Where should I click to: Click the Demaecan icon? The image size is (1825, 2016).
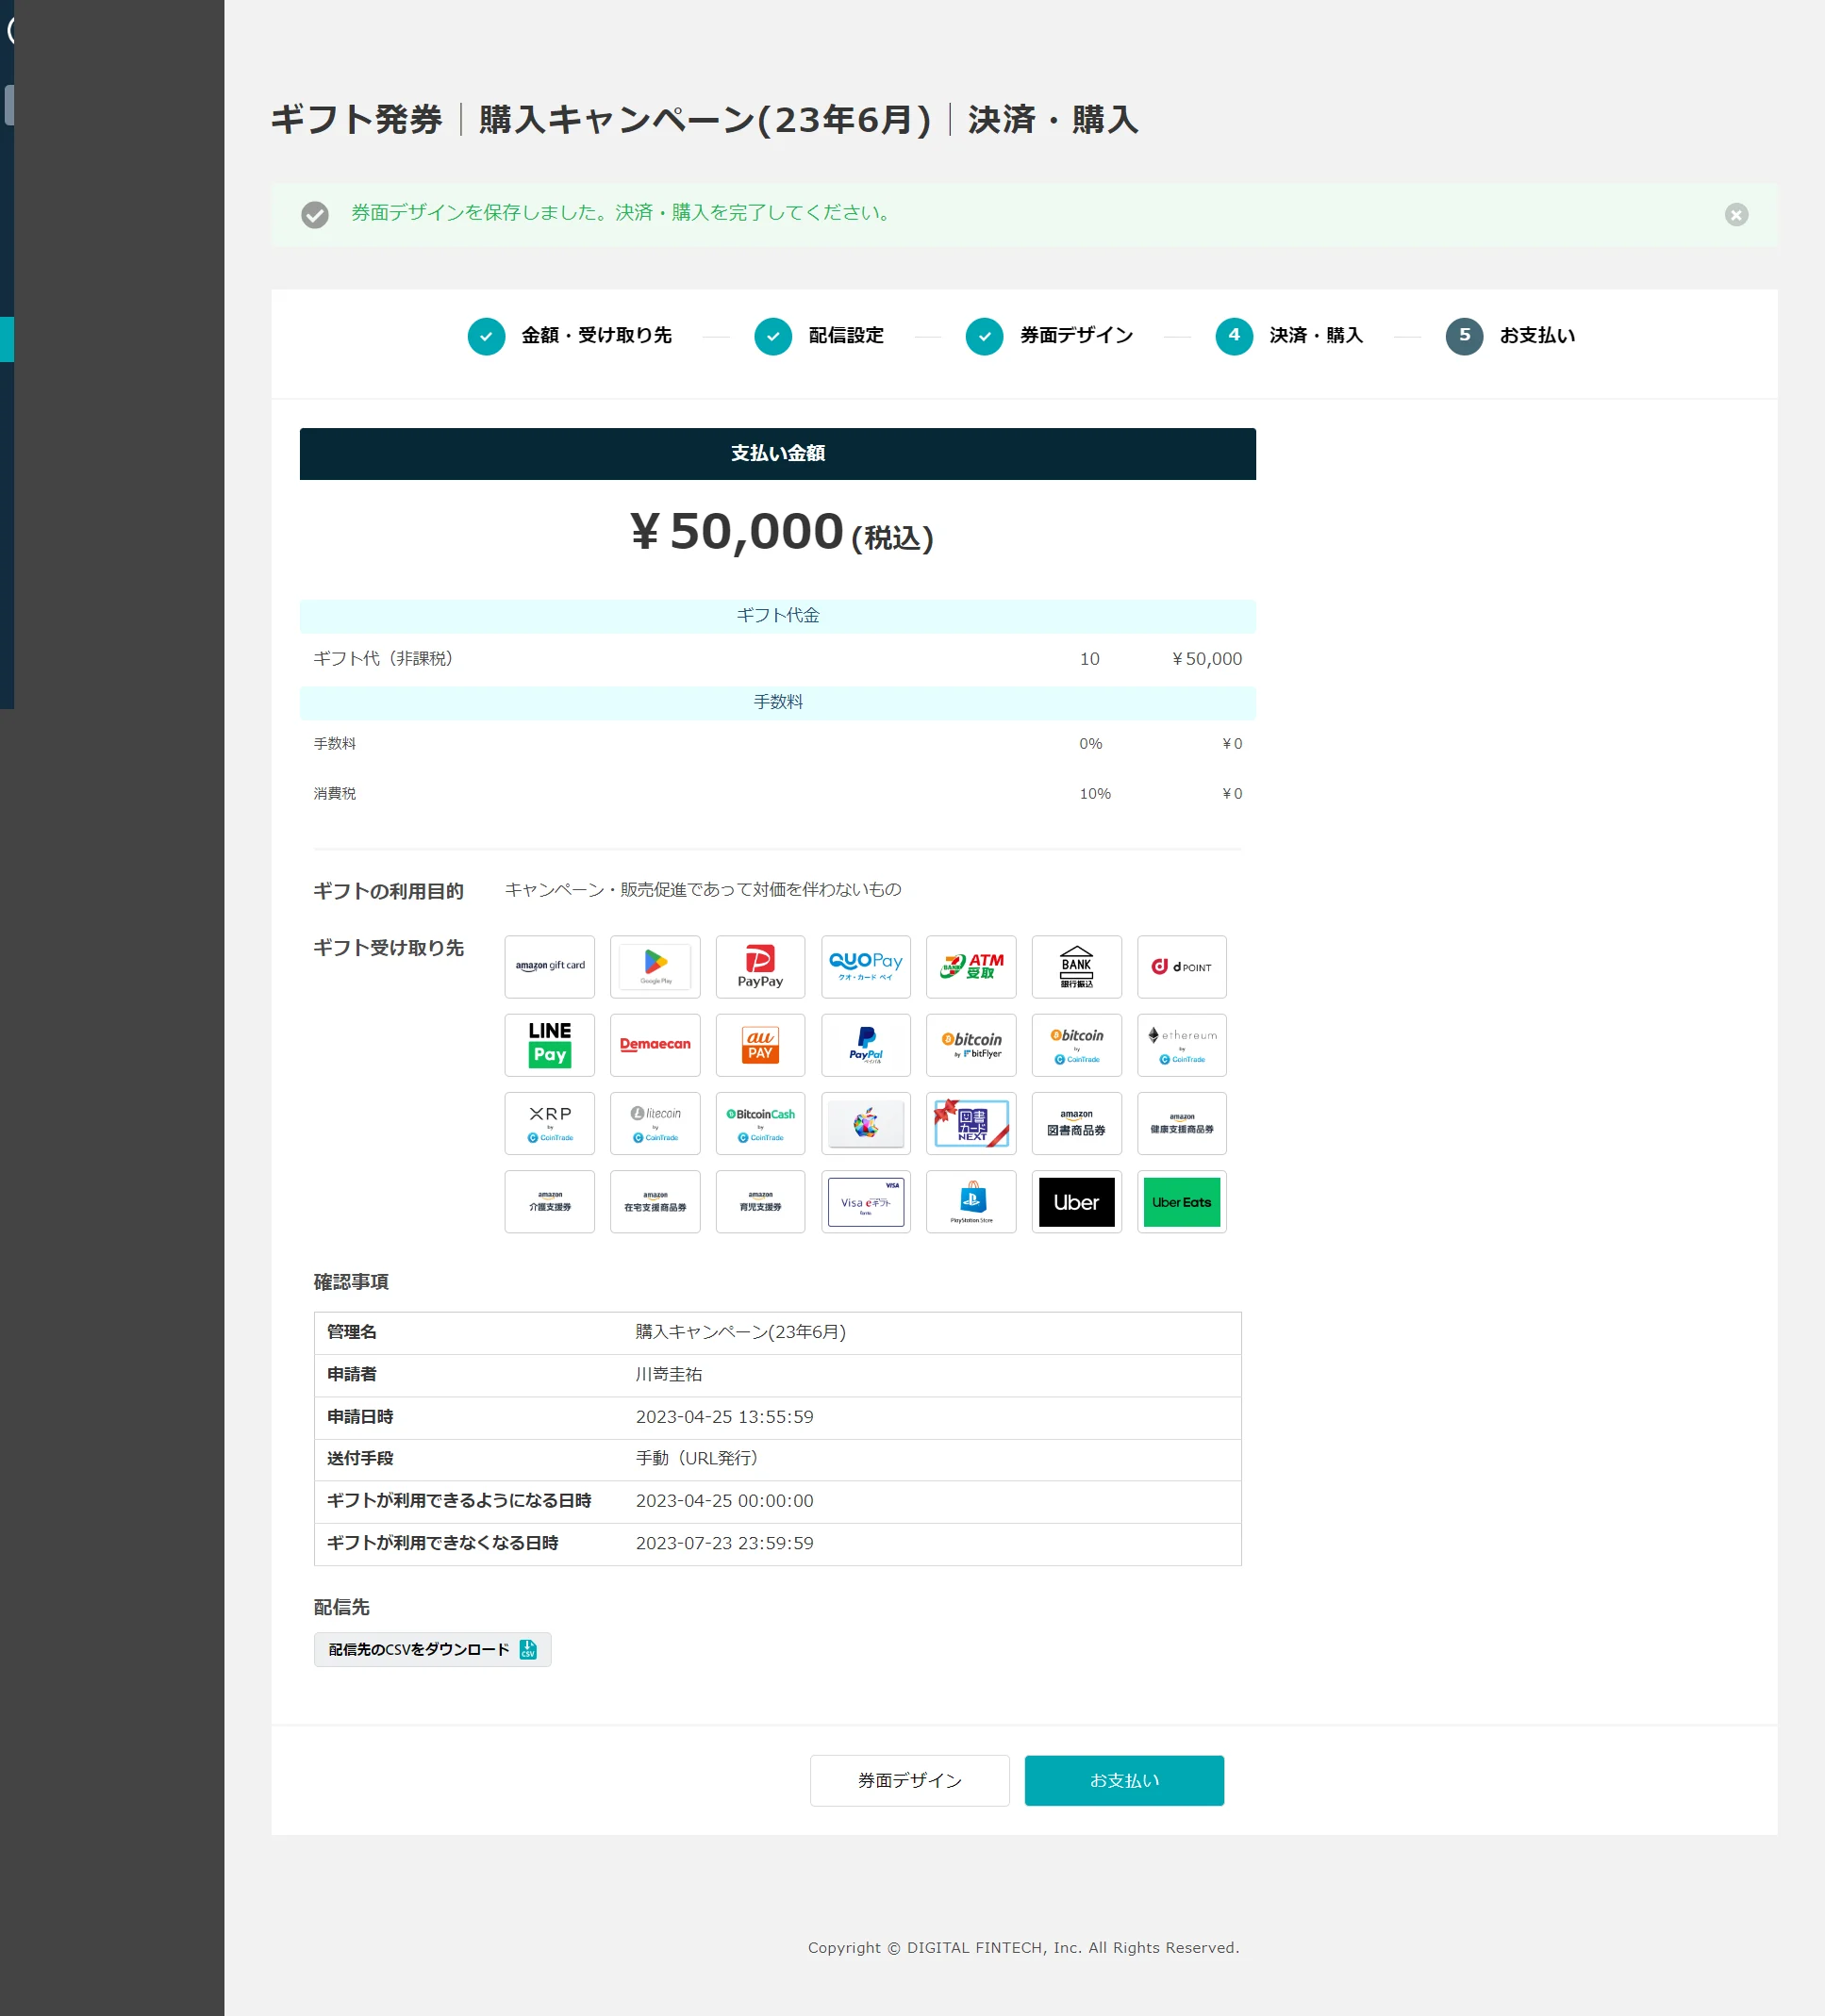pos(655,1044)
